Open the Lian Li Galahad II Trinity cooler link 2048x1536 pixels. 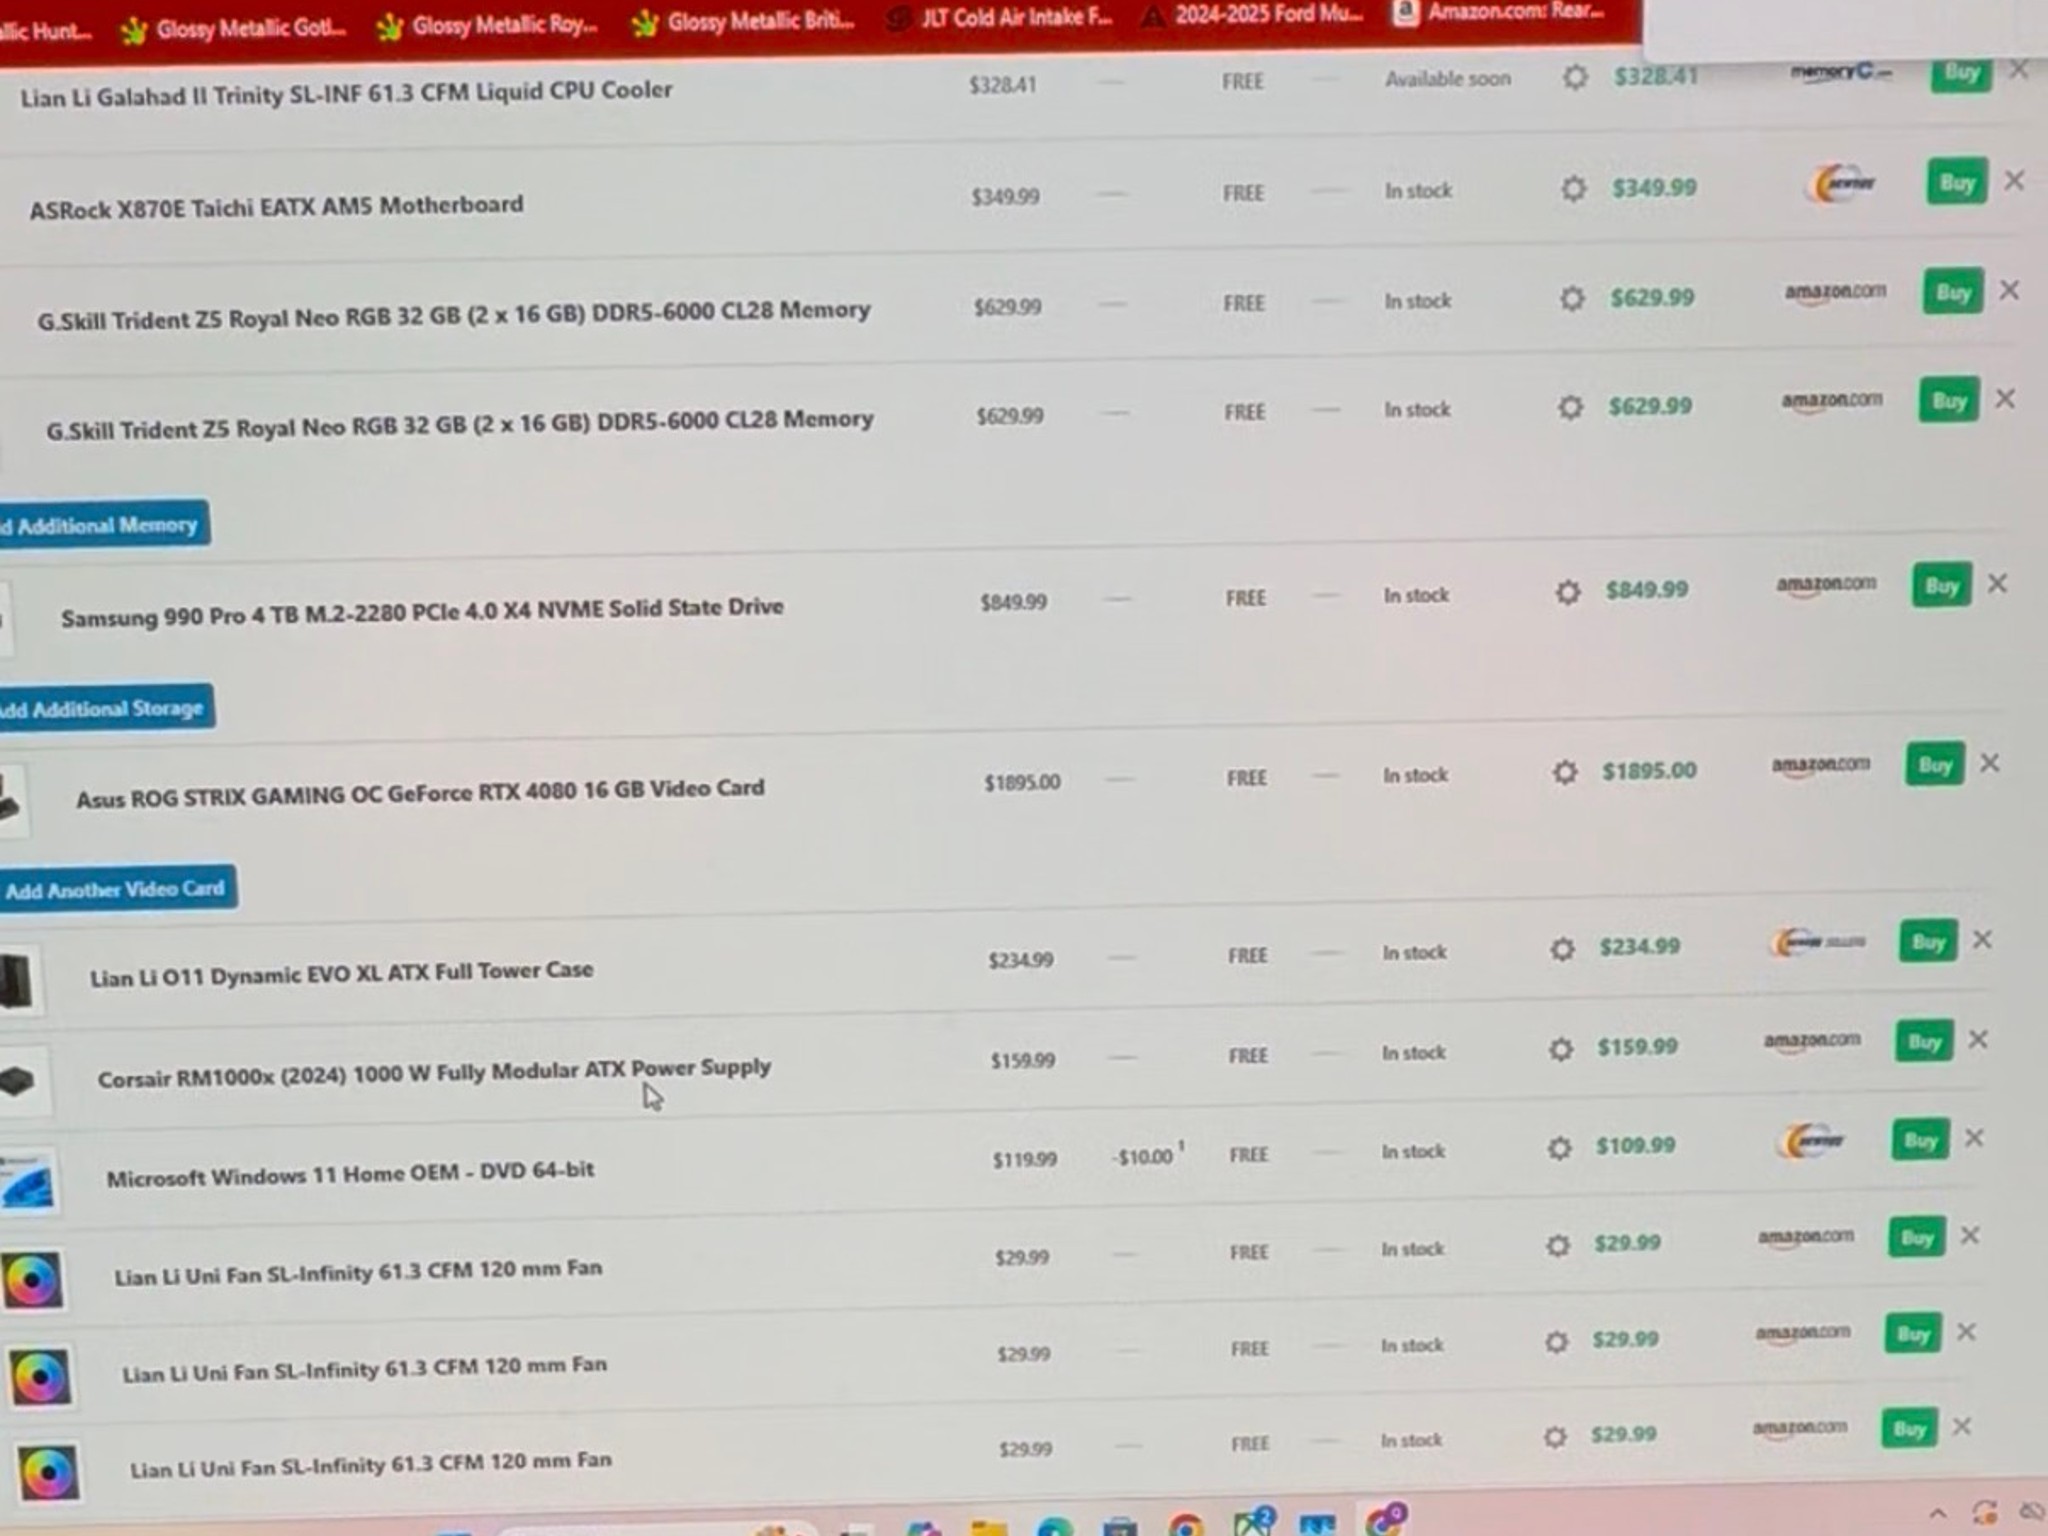pos(346,93)
